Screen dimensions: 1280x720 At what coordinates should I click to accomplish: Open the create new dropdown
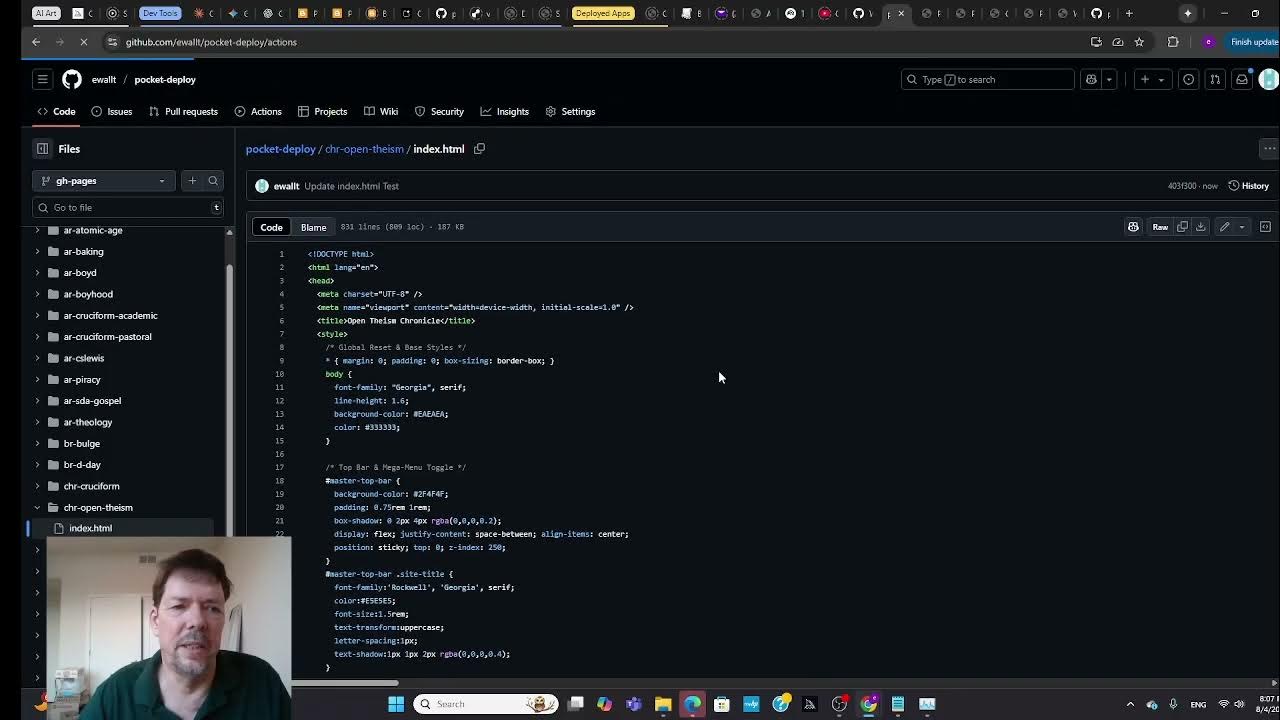point(1152,79)
